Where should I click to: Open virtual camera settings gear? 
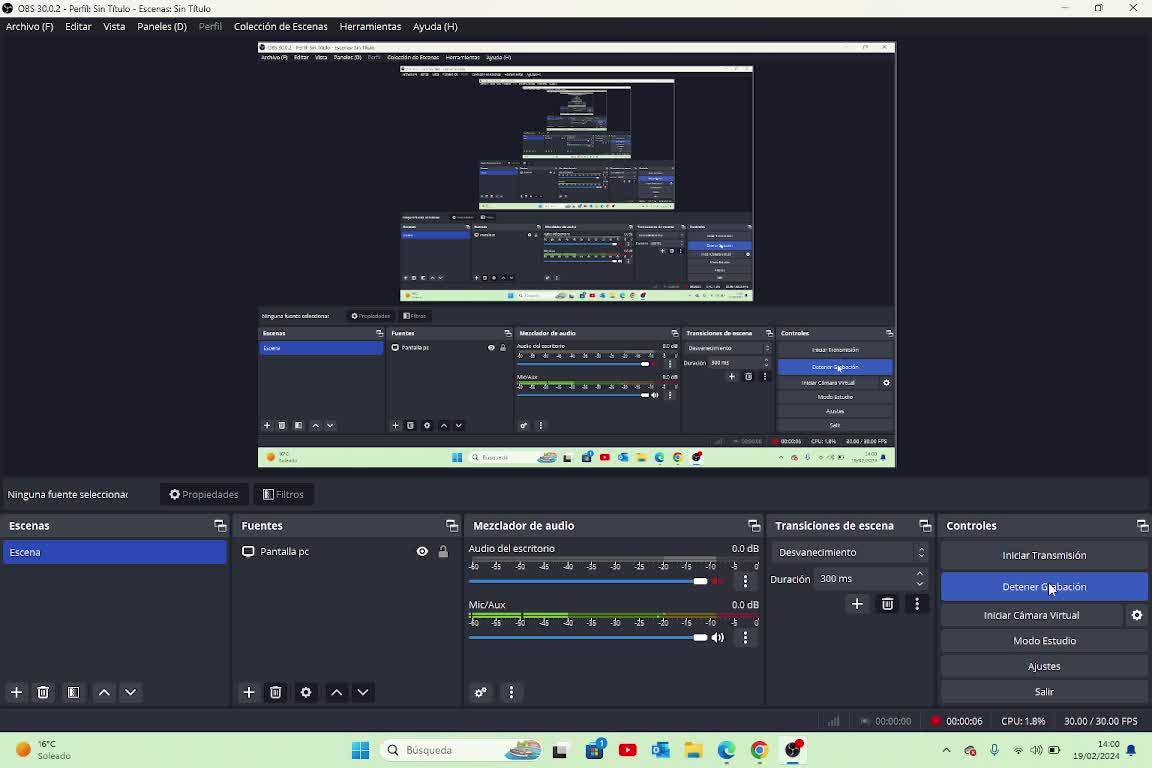coord(1137,615)
